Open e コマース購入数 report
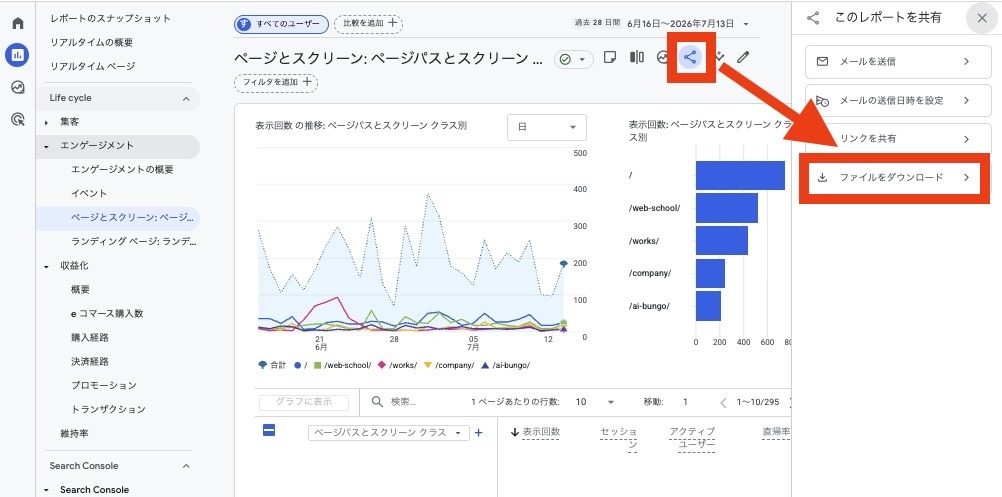The image size is (1002, 497). [107, 314]
